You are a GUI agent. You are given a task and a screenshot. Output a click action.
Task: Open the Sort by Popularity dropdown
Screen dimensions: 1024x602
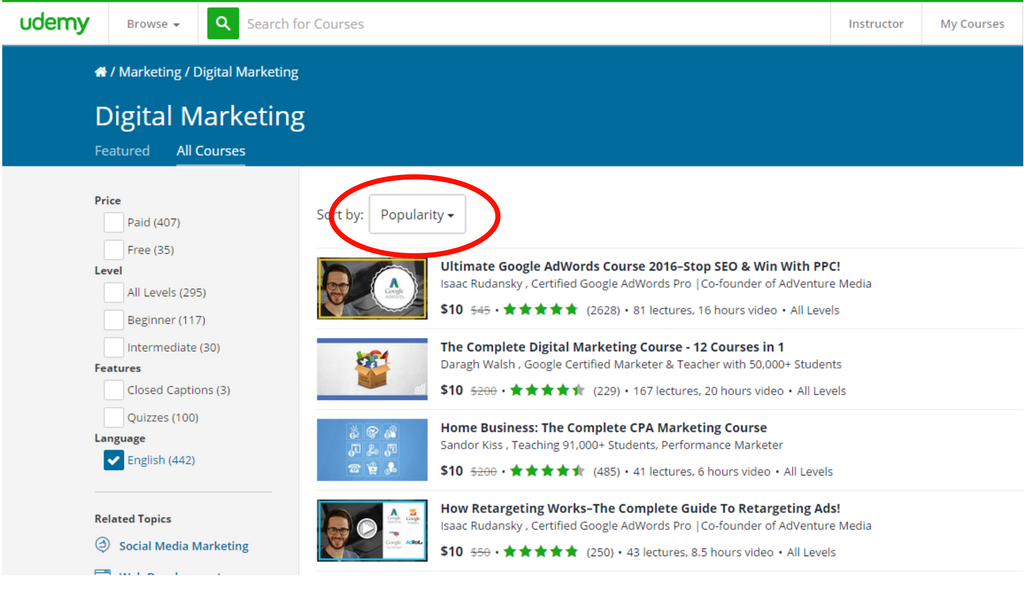pyautogui.click(x=417, y=214)
